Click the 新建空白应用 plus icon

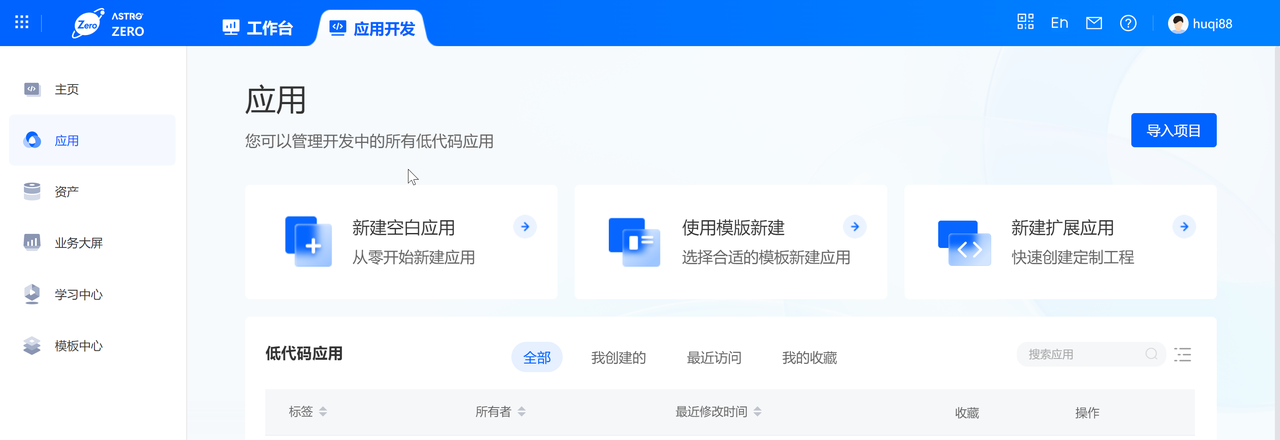coord(308,242)
